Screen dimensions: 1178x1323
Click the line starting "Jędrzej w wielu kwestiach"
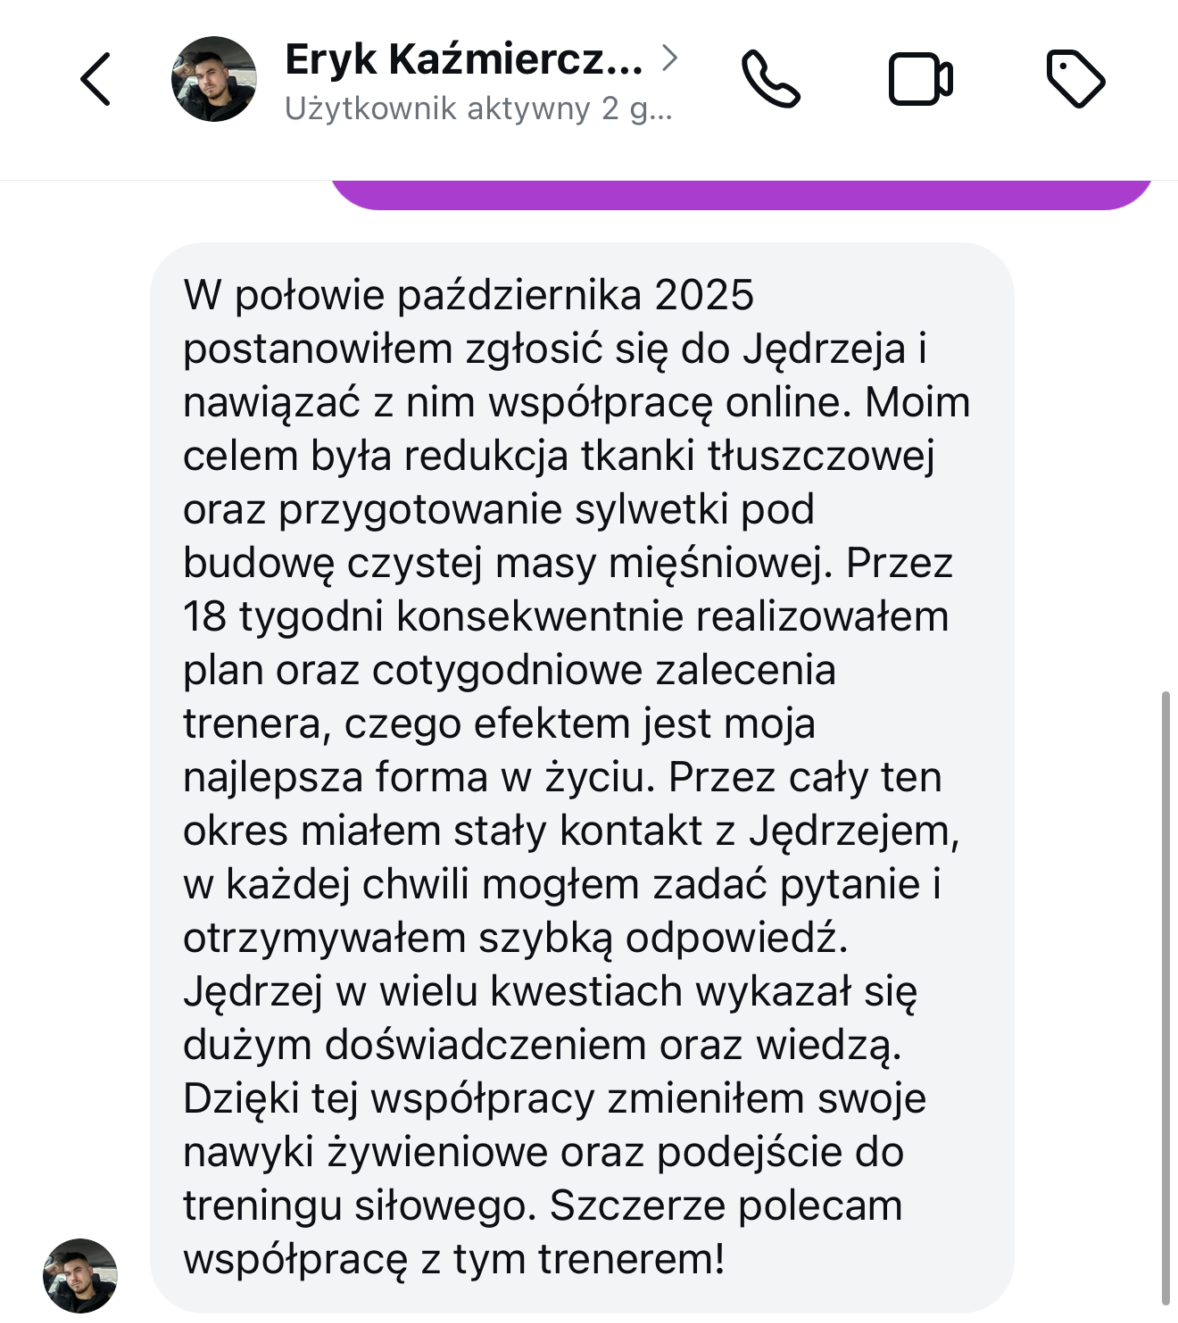click(550, 992)
